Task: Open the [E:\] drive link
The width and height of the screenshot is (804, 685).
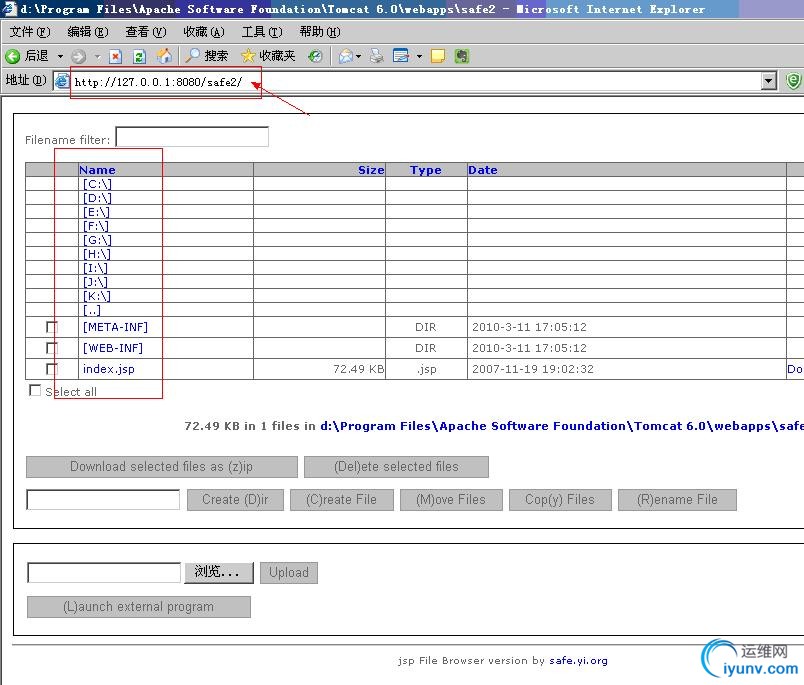Action: (96, 212)
